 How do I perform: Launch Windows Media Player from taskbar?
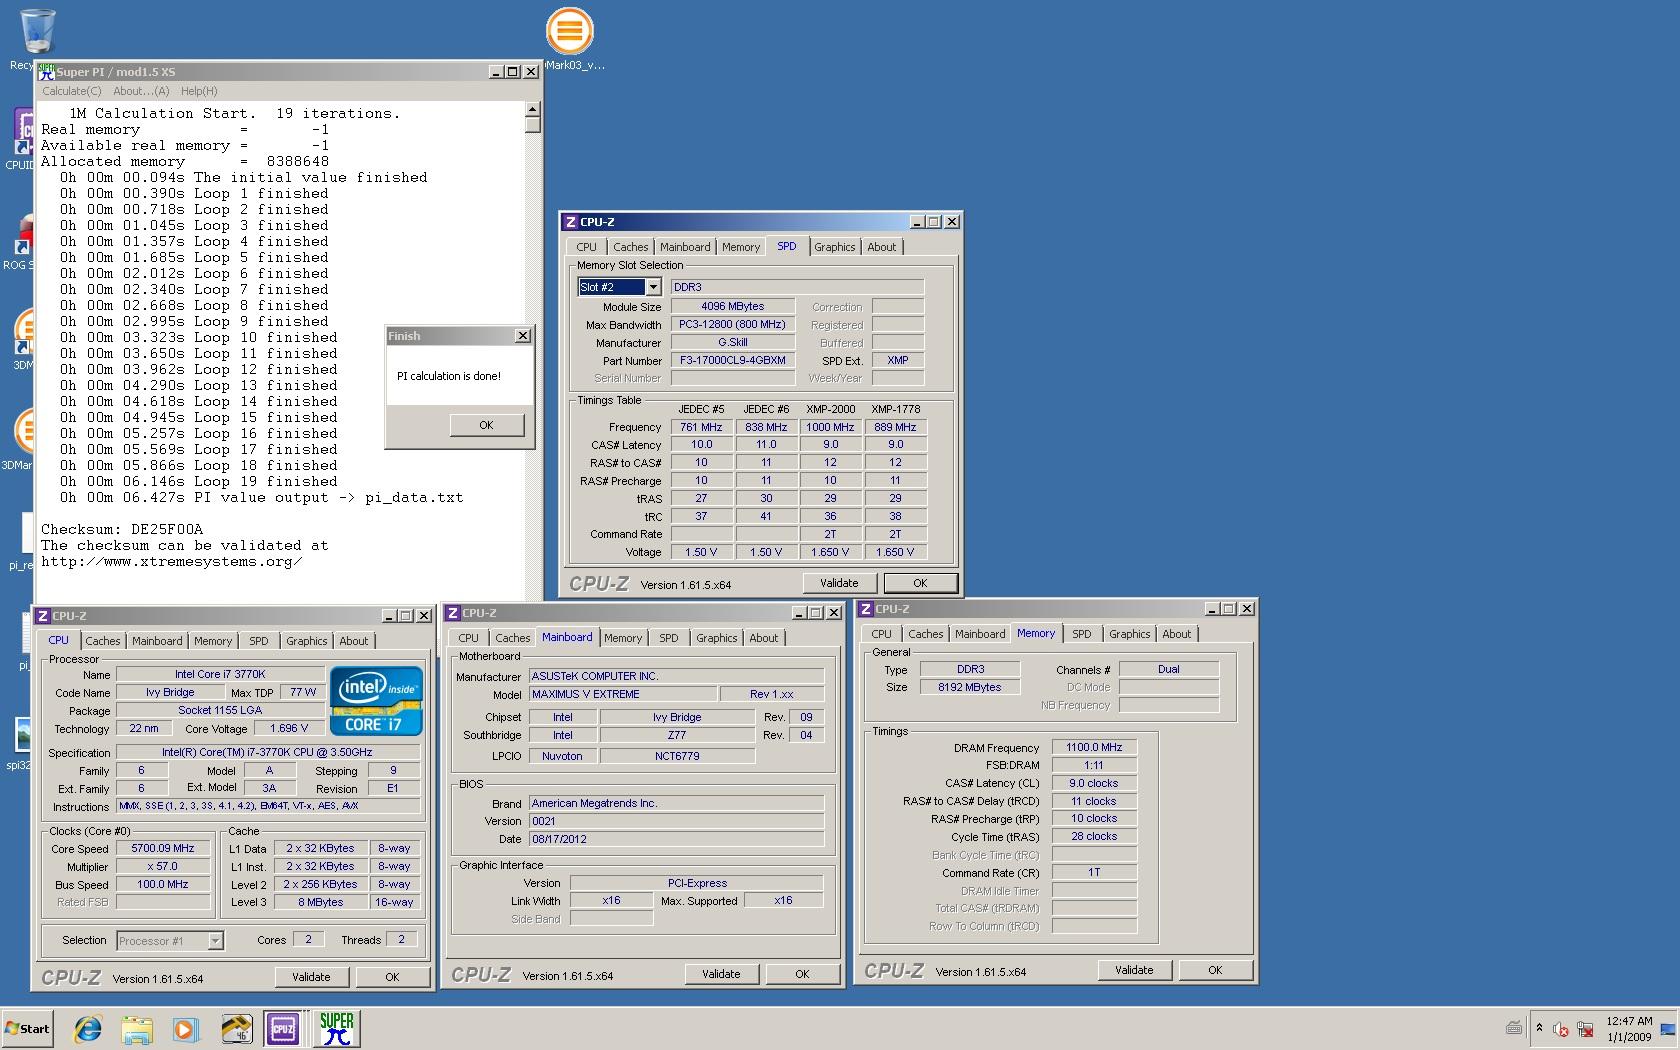point(185,1028)
